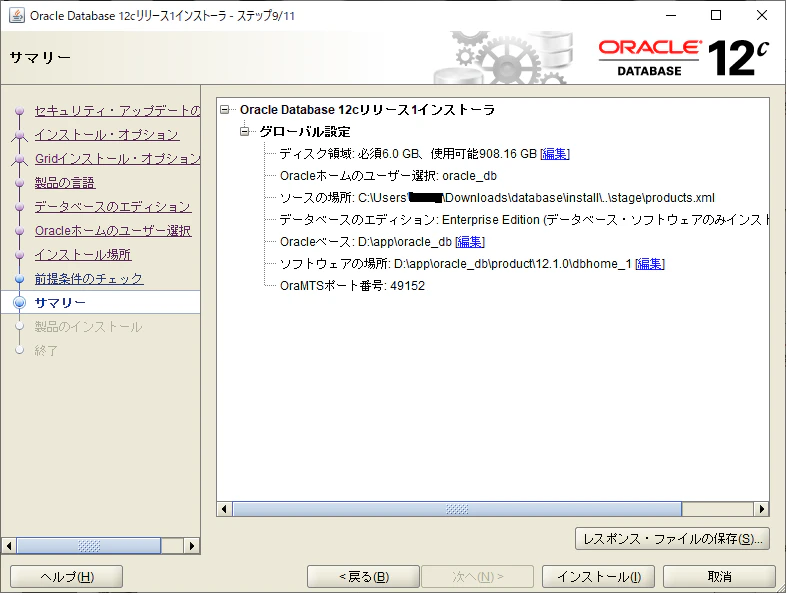This screenshot has height=595, width=787.
Task: Open the 製品の言語 step
Action: click(65, 183)
